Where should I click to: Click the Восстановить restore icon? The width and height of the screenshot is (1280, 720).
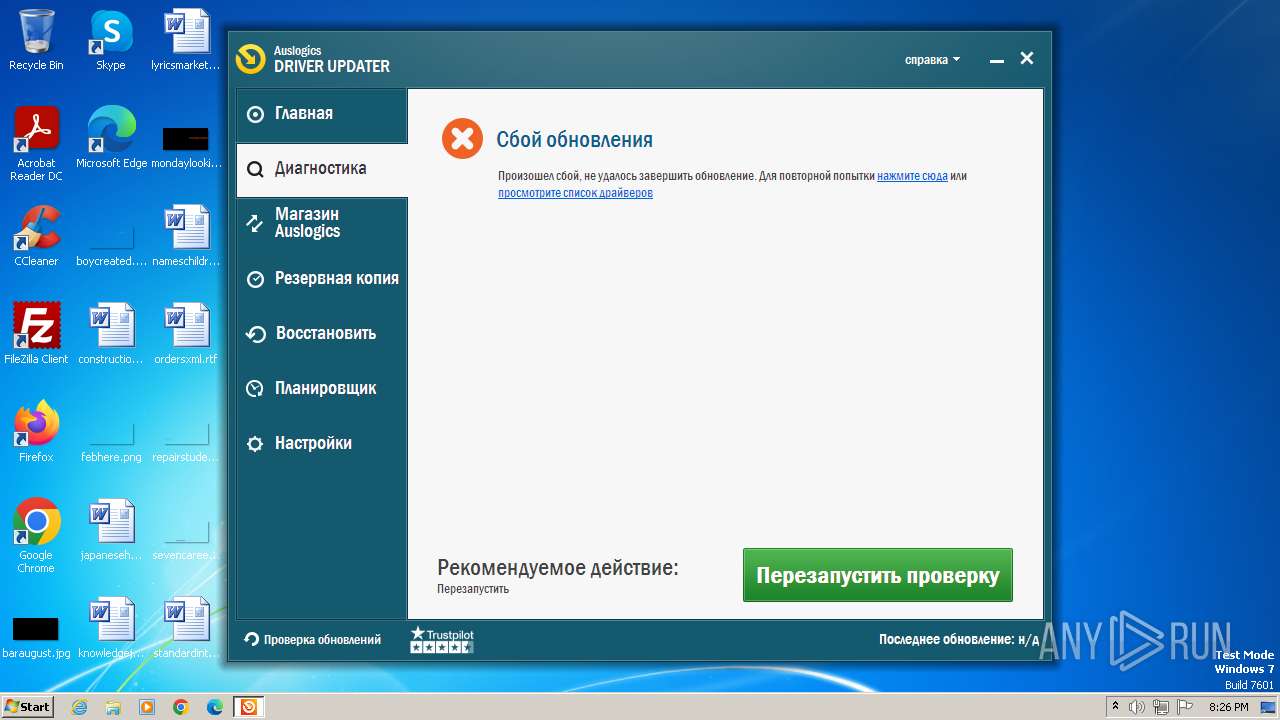(255, 334)
